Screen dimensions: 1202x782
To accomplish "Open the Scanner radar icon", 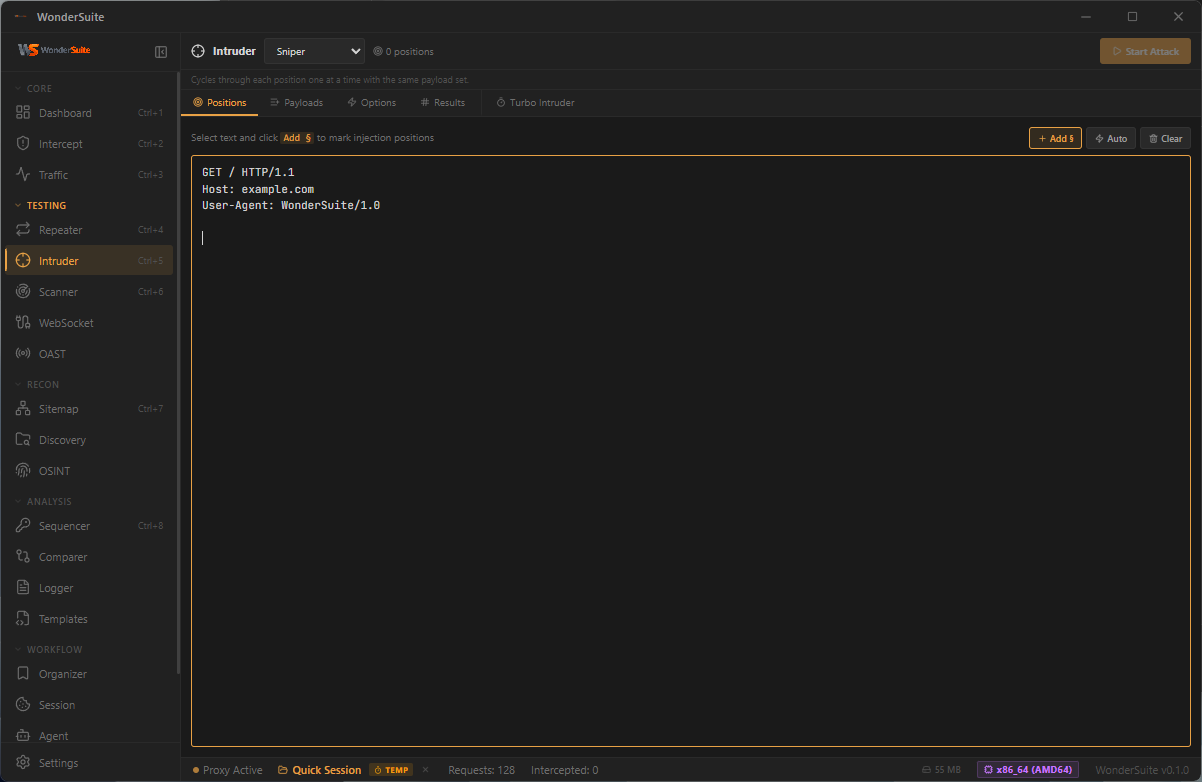I will point(23,292).
